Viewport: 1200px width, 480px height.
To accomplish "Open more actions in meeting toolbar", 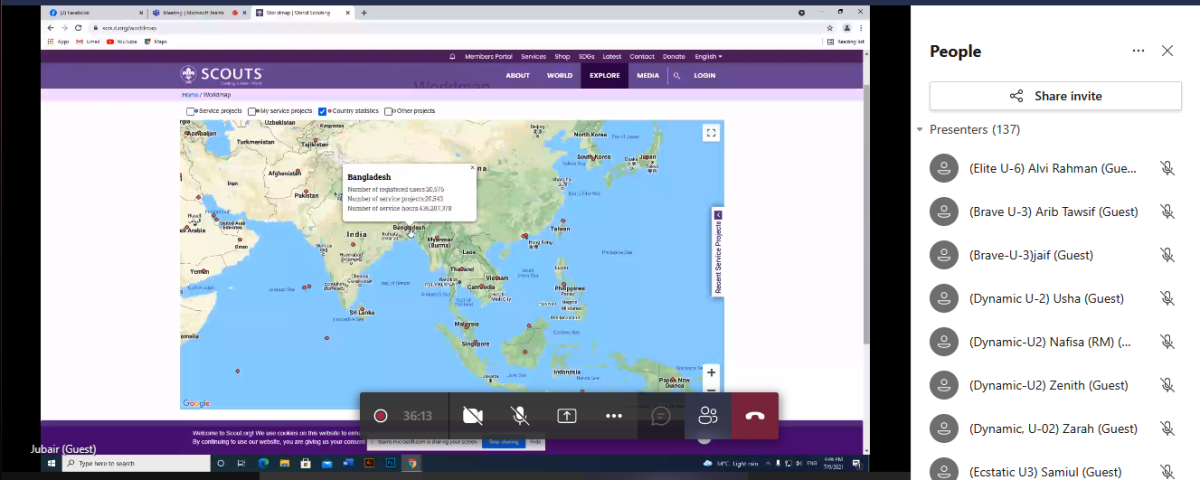I will [x=614, y=416].
